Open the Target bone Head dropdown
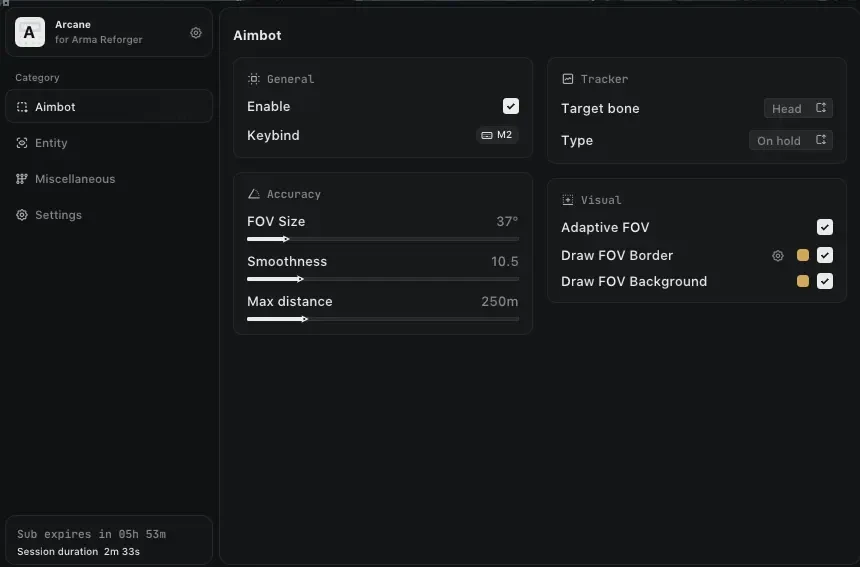 (x=798, y=109)
